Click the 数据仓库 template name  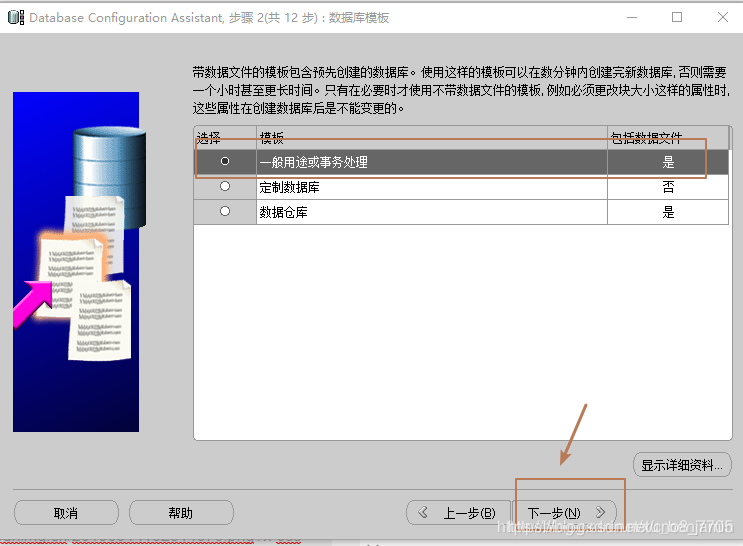click(x=283, y=212)
